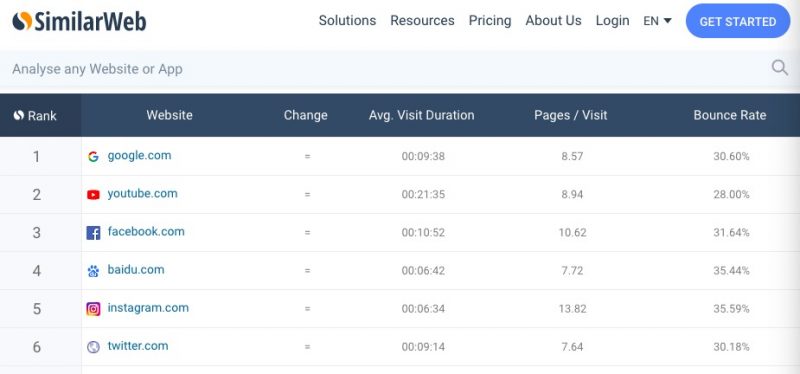Click the Twitter globe favicon icon

93,347
